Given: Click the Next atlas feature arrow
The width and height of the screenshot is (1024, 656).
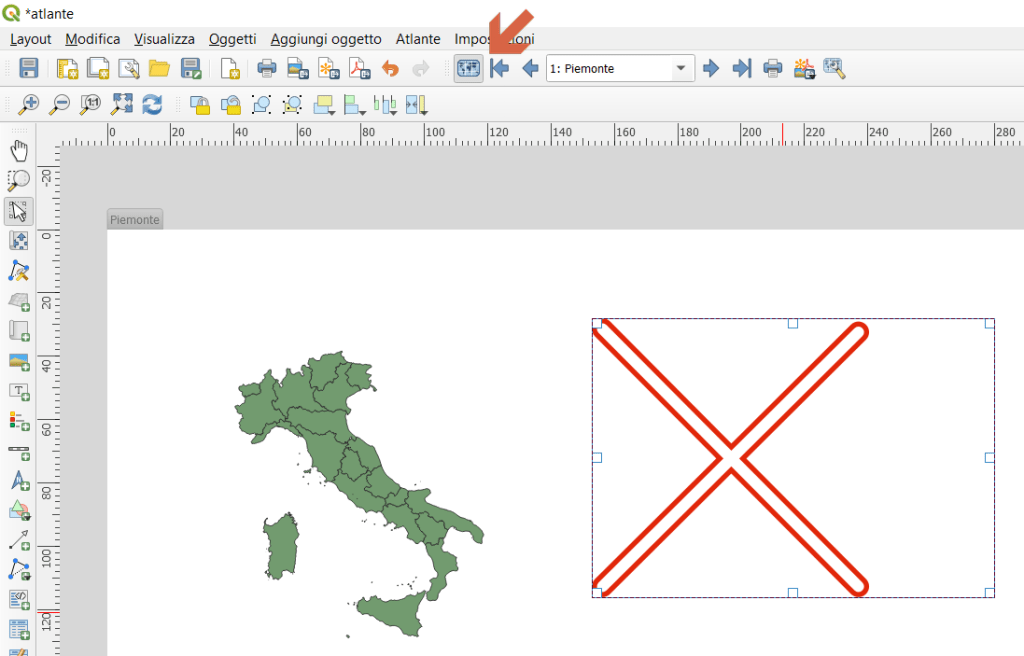Looking at the screenshot, I should pos(711,69).
